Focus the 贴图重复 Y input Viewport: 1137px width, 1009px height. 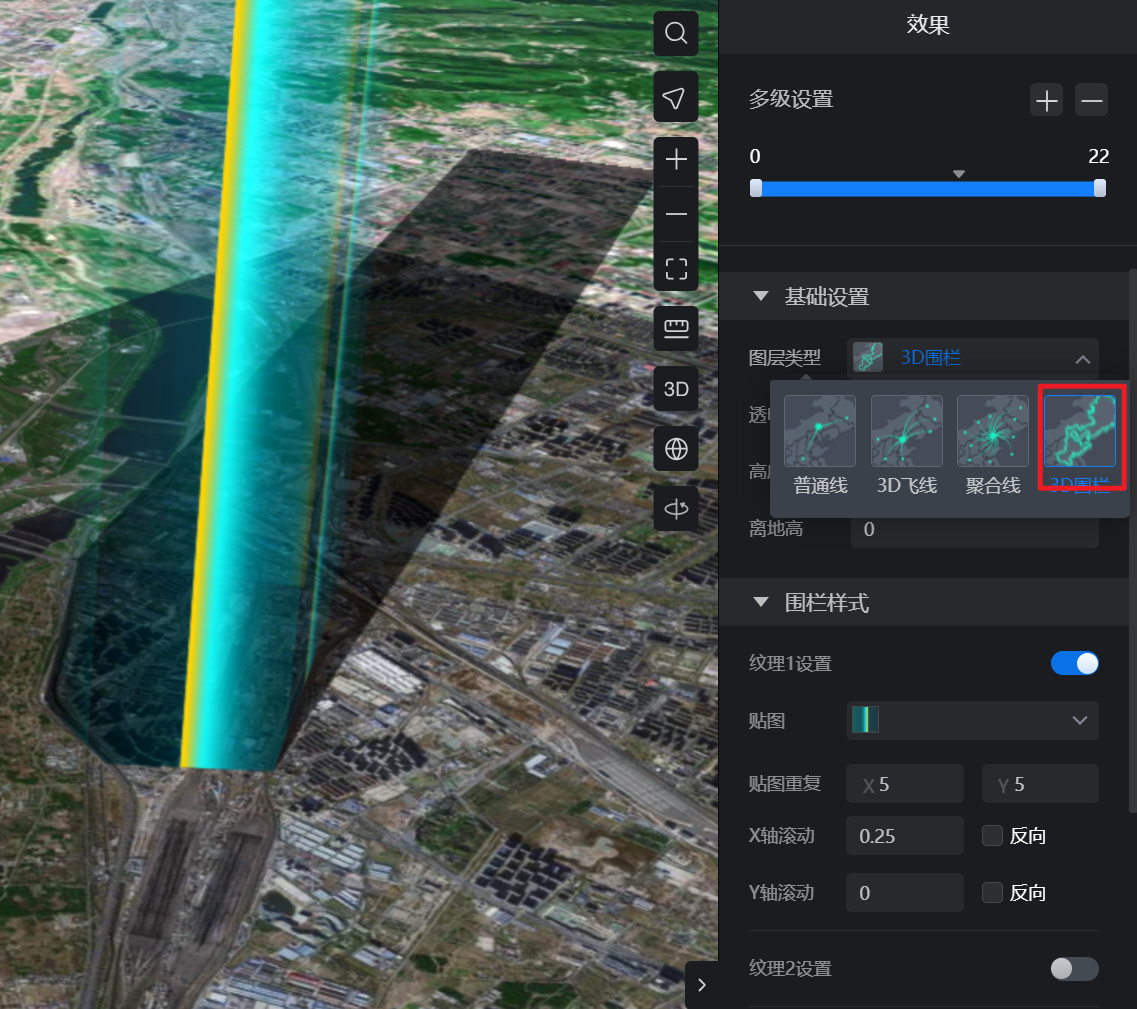(x=1041, y=784)
